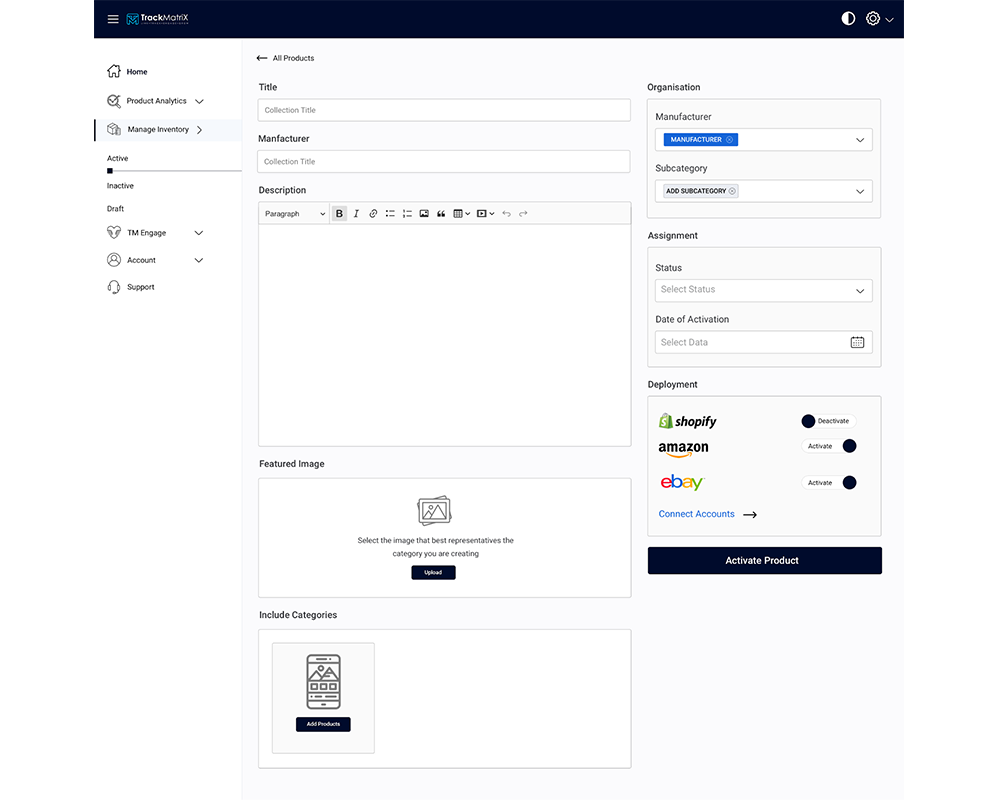Toggle the dark mode contrast icon
Viewport: 1000px width, 800px height.
coord(848,19)
